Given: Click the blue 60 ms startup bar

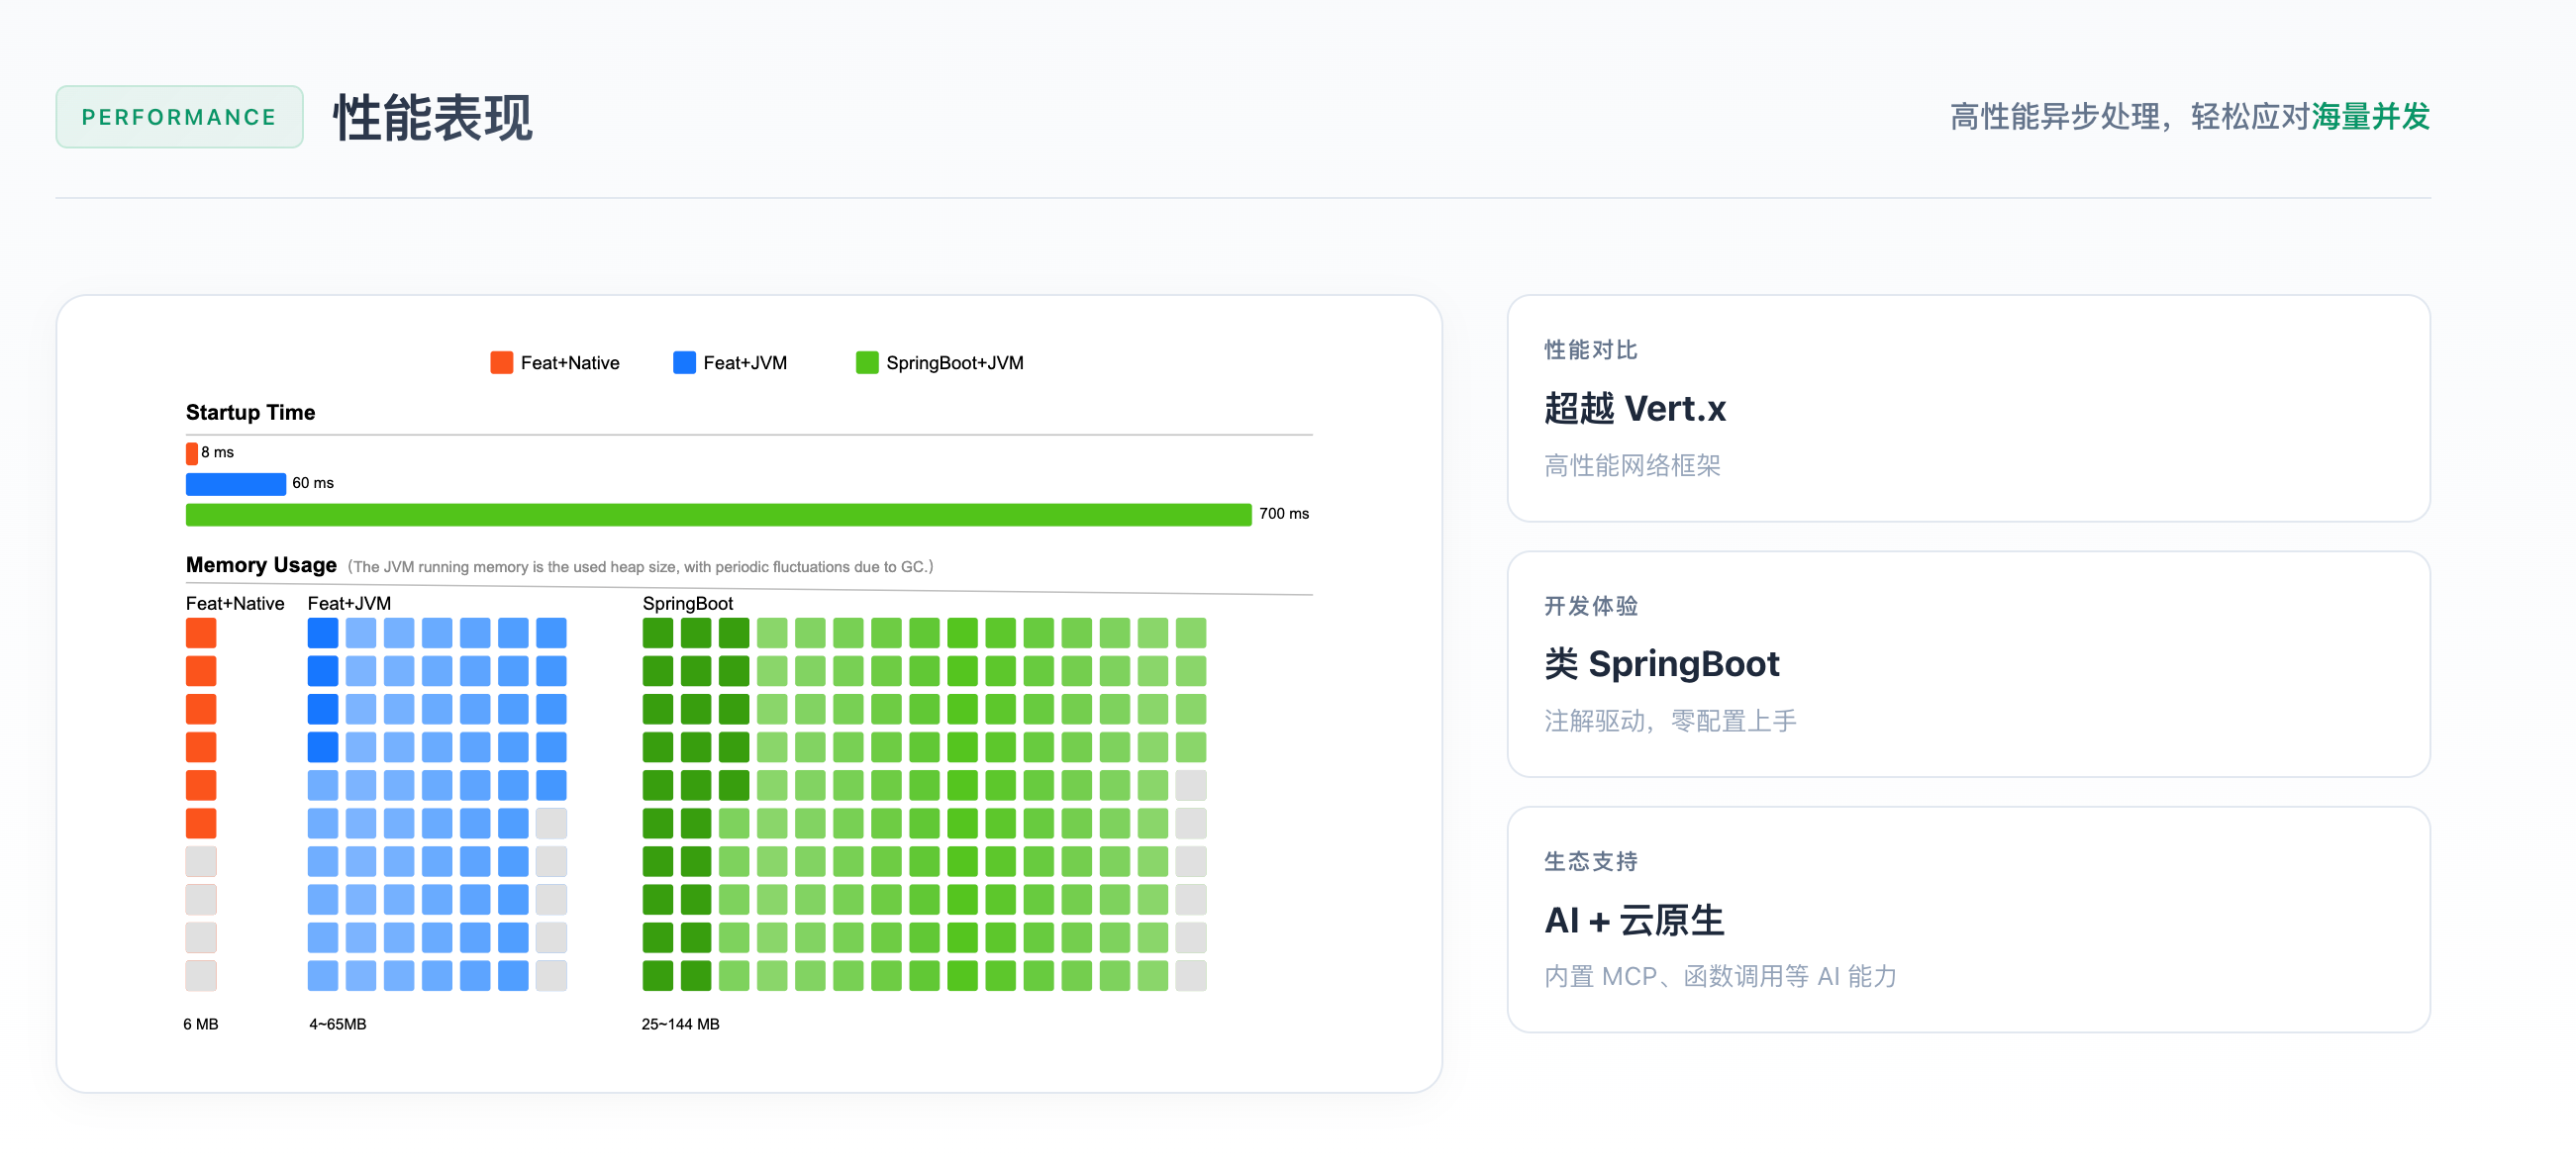Looking at the screenshot, I should pyautogui.click(x=235, y=484).
